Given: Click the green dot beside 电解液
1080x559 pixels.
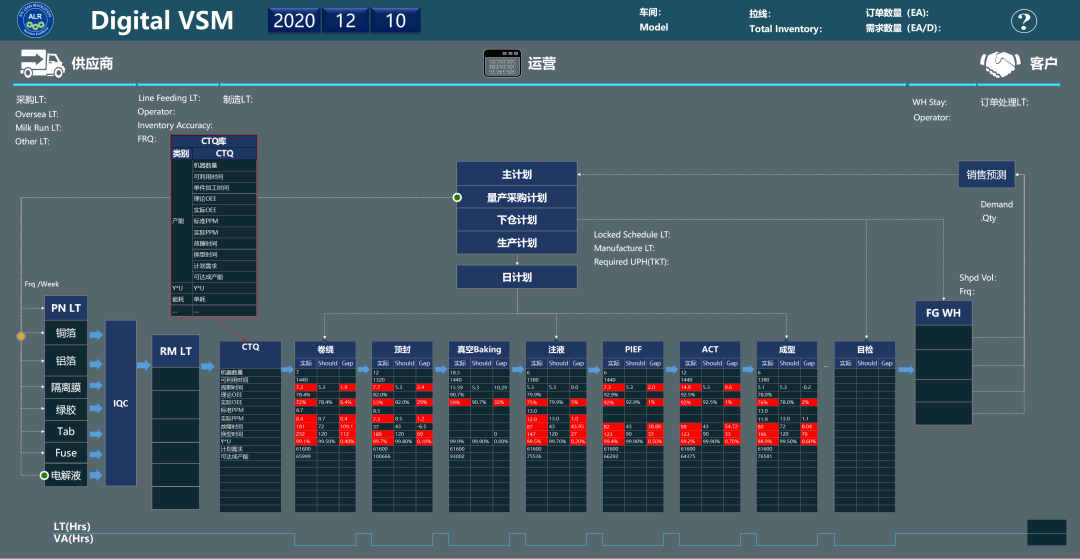Looking at the screenshot, I should tap(44, 475).
